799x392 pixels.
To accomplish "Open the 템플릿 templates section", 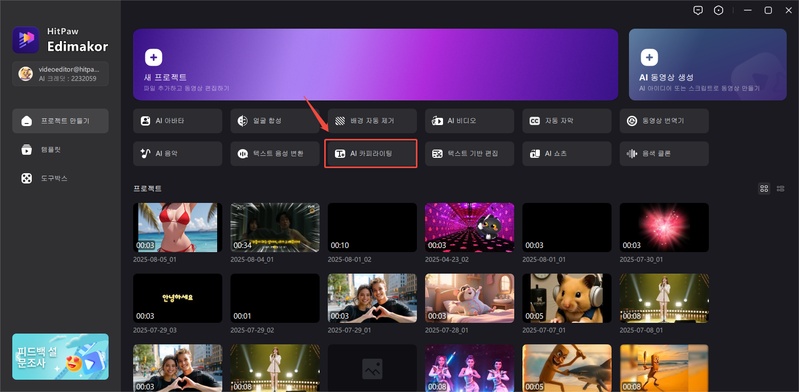I will 60,149.
